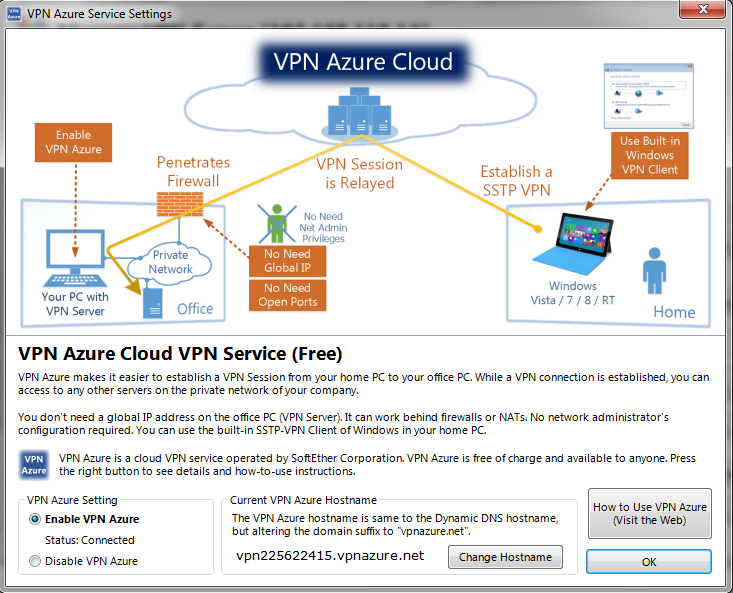
Task: Click the Windows tablet icon in Home
Action: (x=573, y=243)
